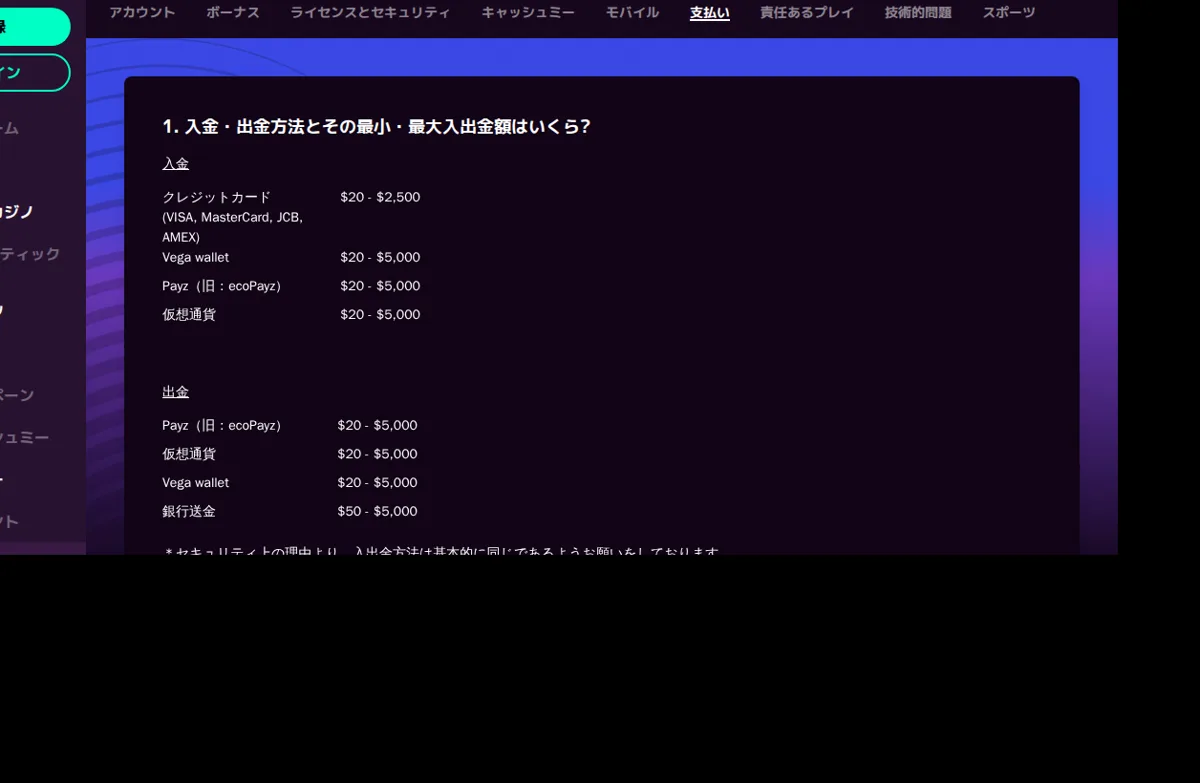This screenshot has width=1200, height=783.
Task: Click the withdrawal amount beside Payz under 出金
Action: point(377,425)
